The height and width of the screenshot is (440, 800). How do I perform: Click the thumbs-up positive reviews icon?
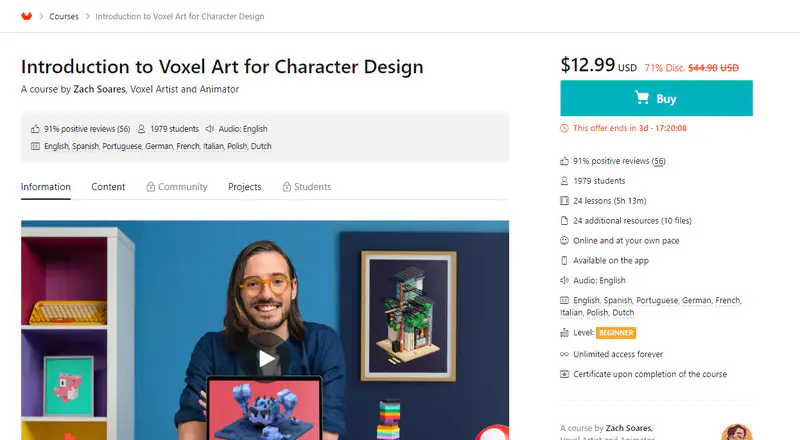(x=566, y=162)
